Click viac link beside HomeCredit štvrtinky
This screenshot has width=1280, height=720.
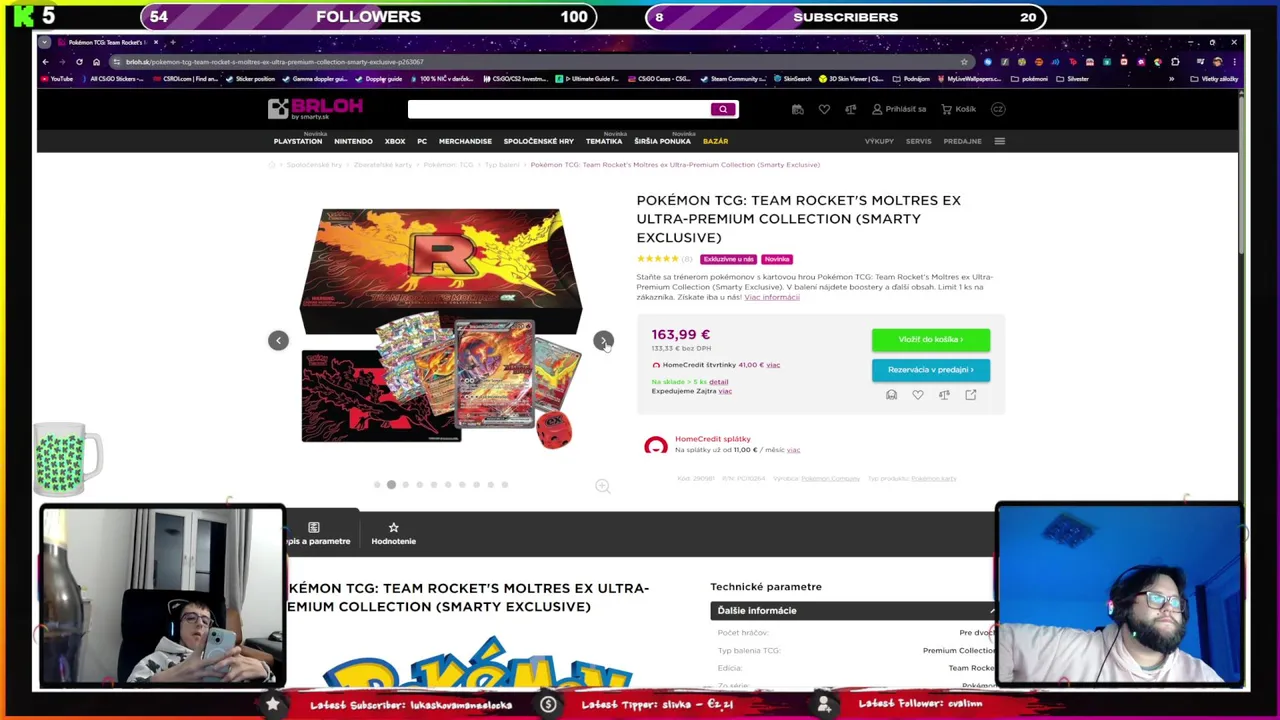(x=772, y=365)
